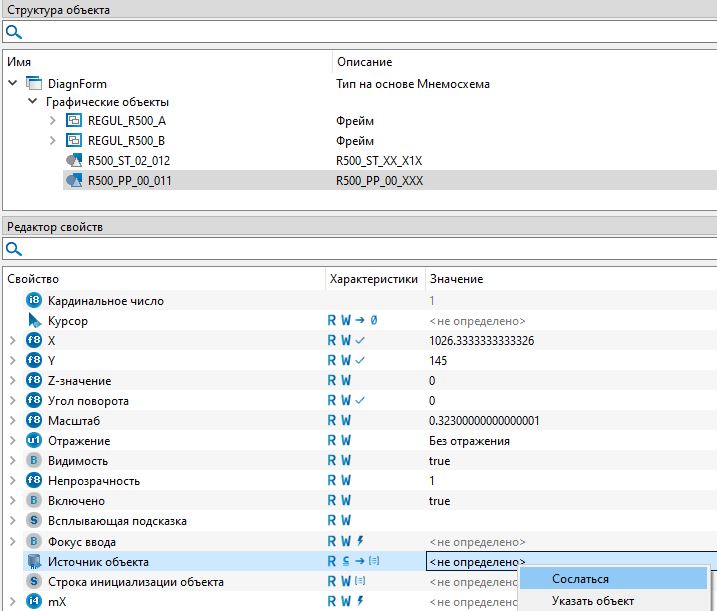Click the i8 icon of Кардинальное число
The width and height of the screenshot is (717, 611).
point(34,301)
